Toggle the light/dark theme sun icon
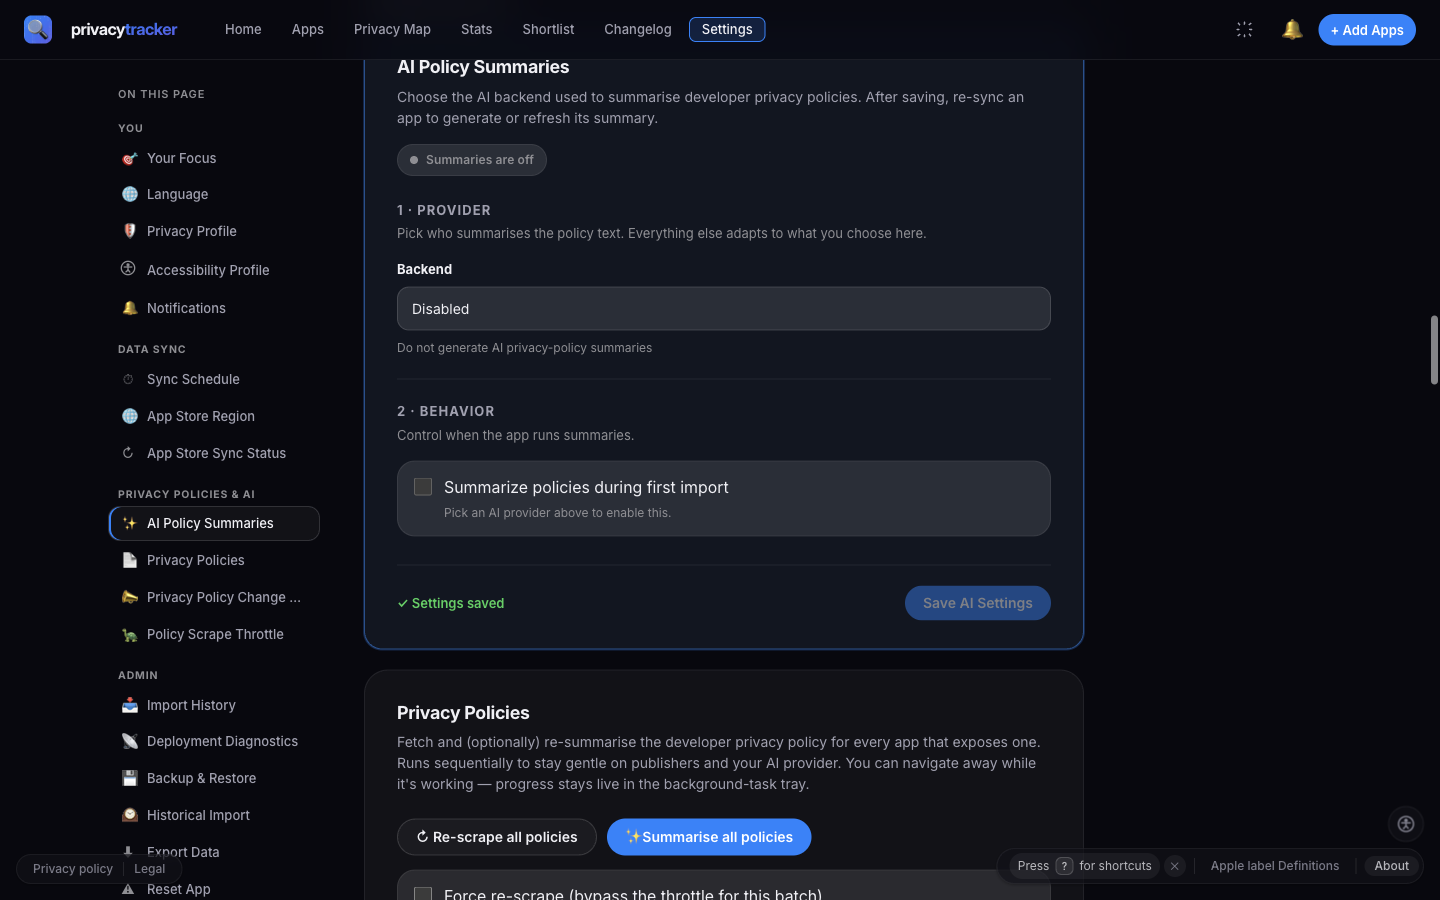 coord(1244,29)
